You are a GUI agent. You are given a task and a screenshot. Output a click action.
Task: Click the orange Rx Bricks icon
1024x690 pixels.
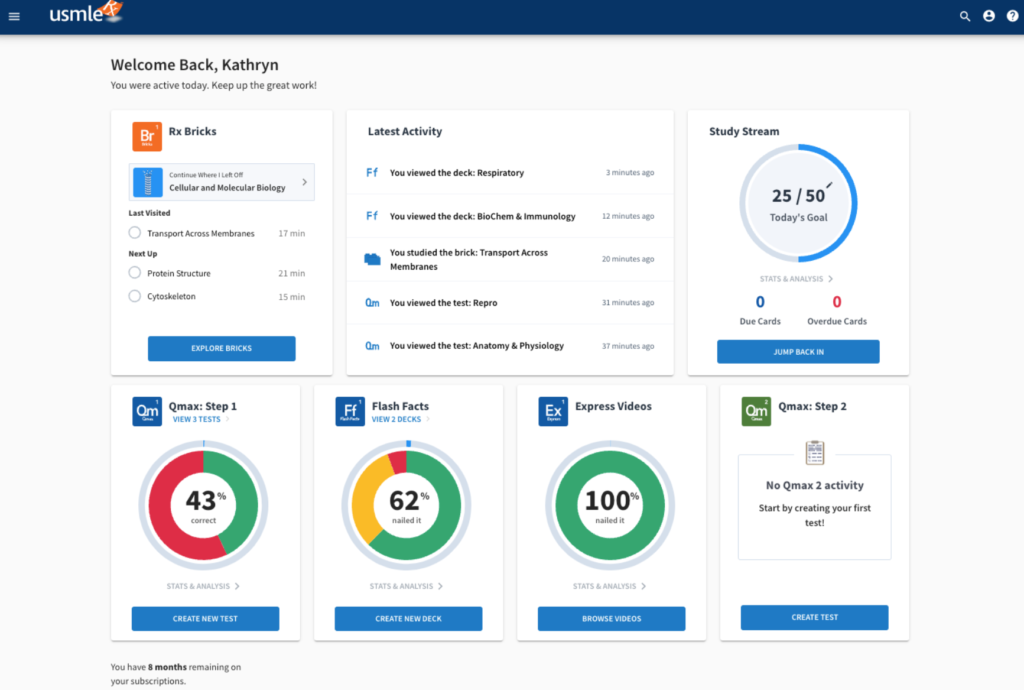pyautogui.click(x=147, y=136)
